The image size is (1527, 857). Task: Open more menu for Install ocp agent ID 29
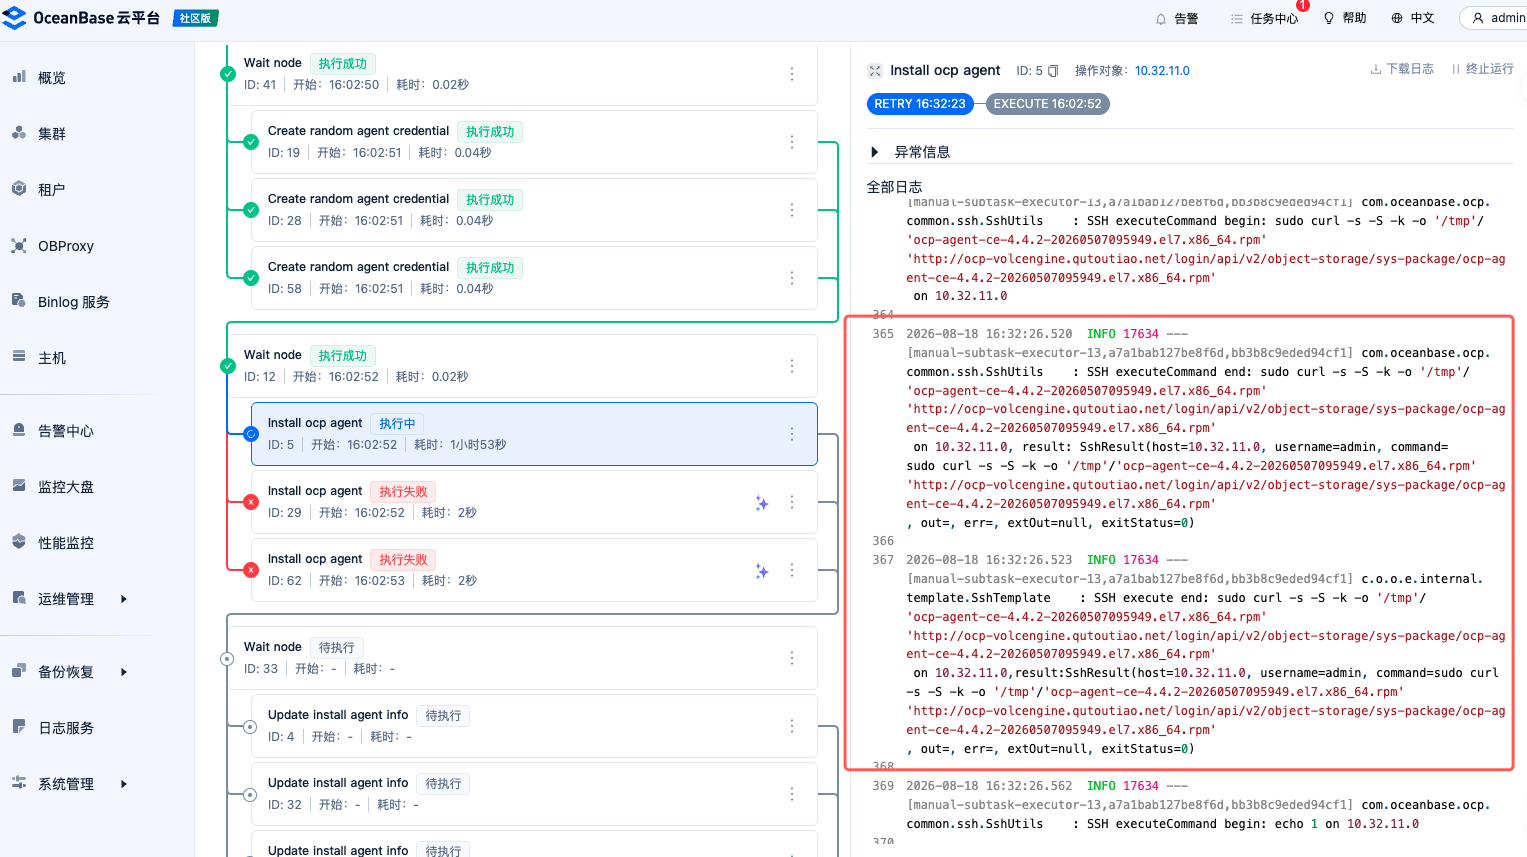pos(792,502)
